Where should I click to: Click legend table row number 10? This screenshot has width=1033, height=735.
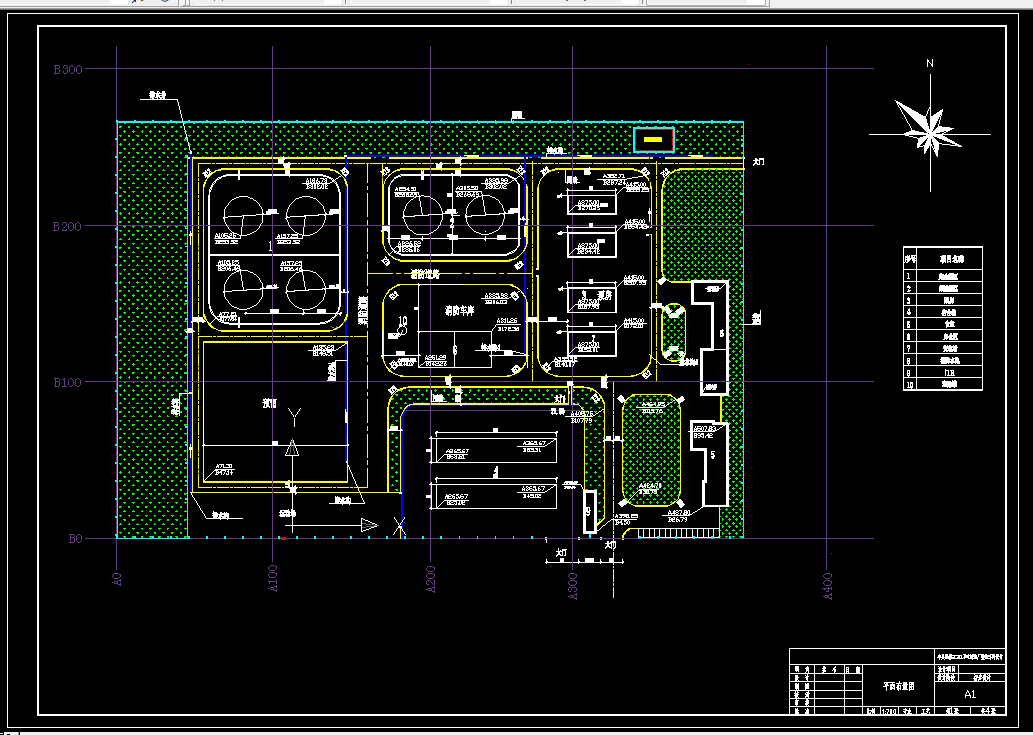pyautogui.click(x=943, y=384)
